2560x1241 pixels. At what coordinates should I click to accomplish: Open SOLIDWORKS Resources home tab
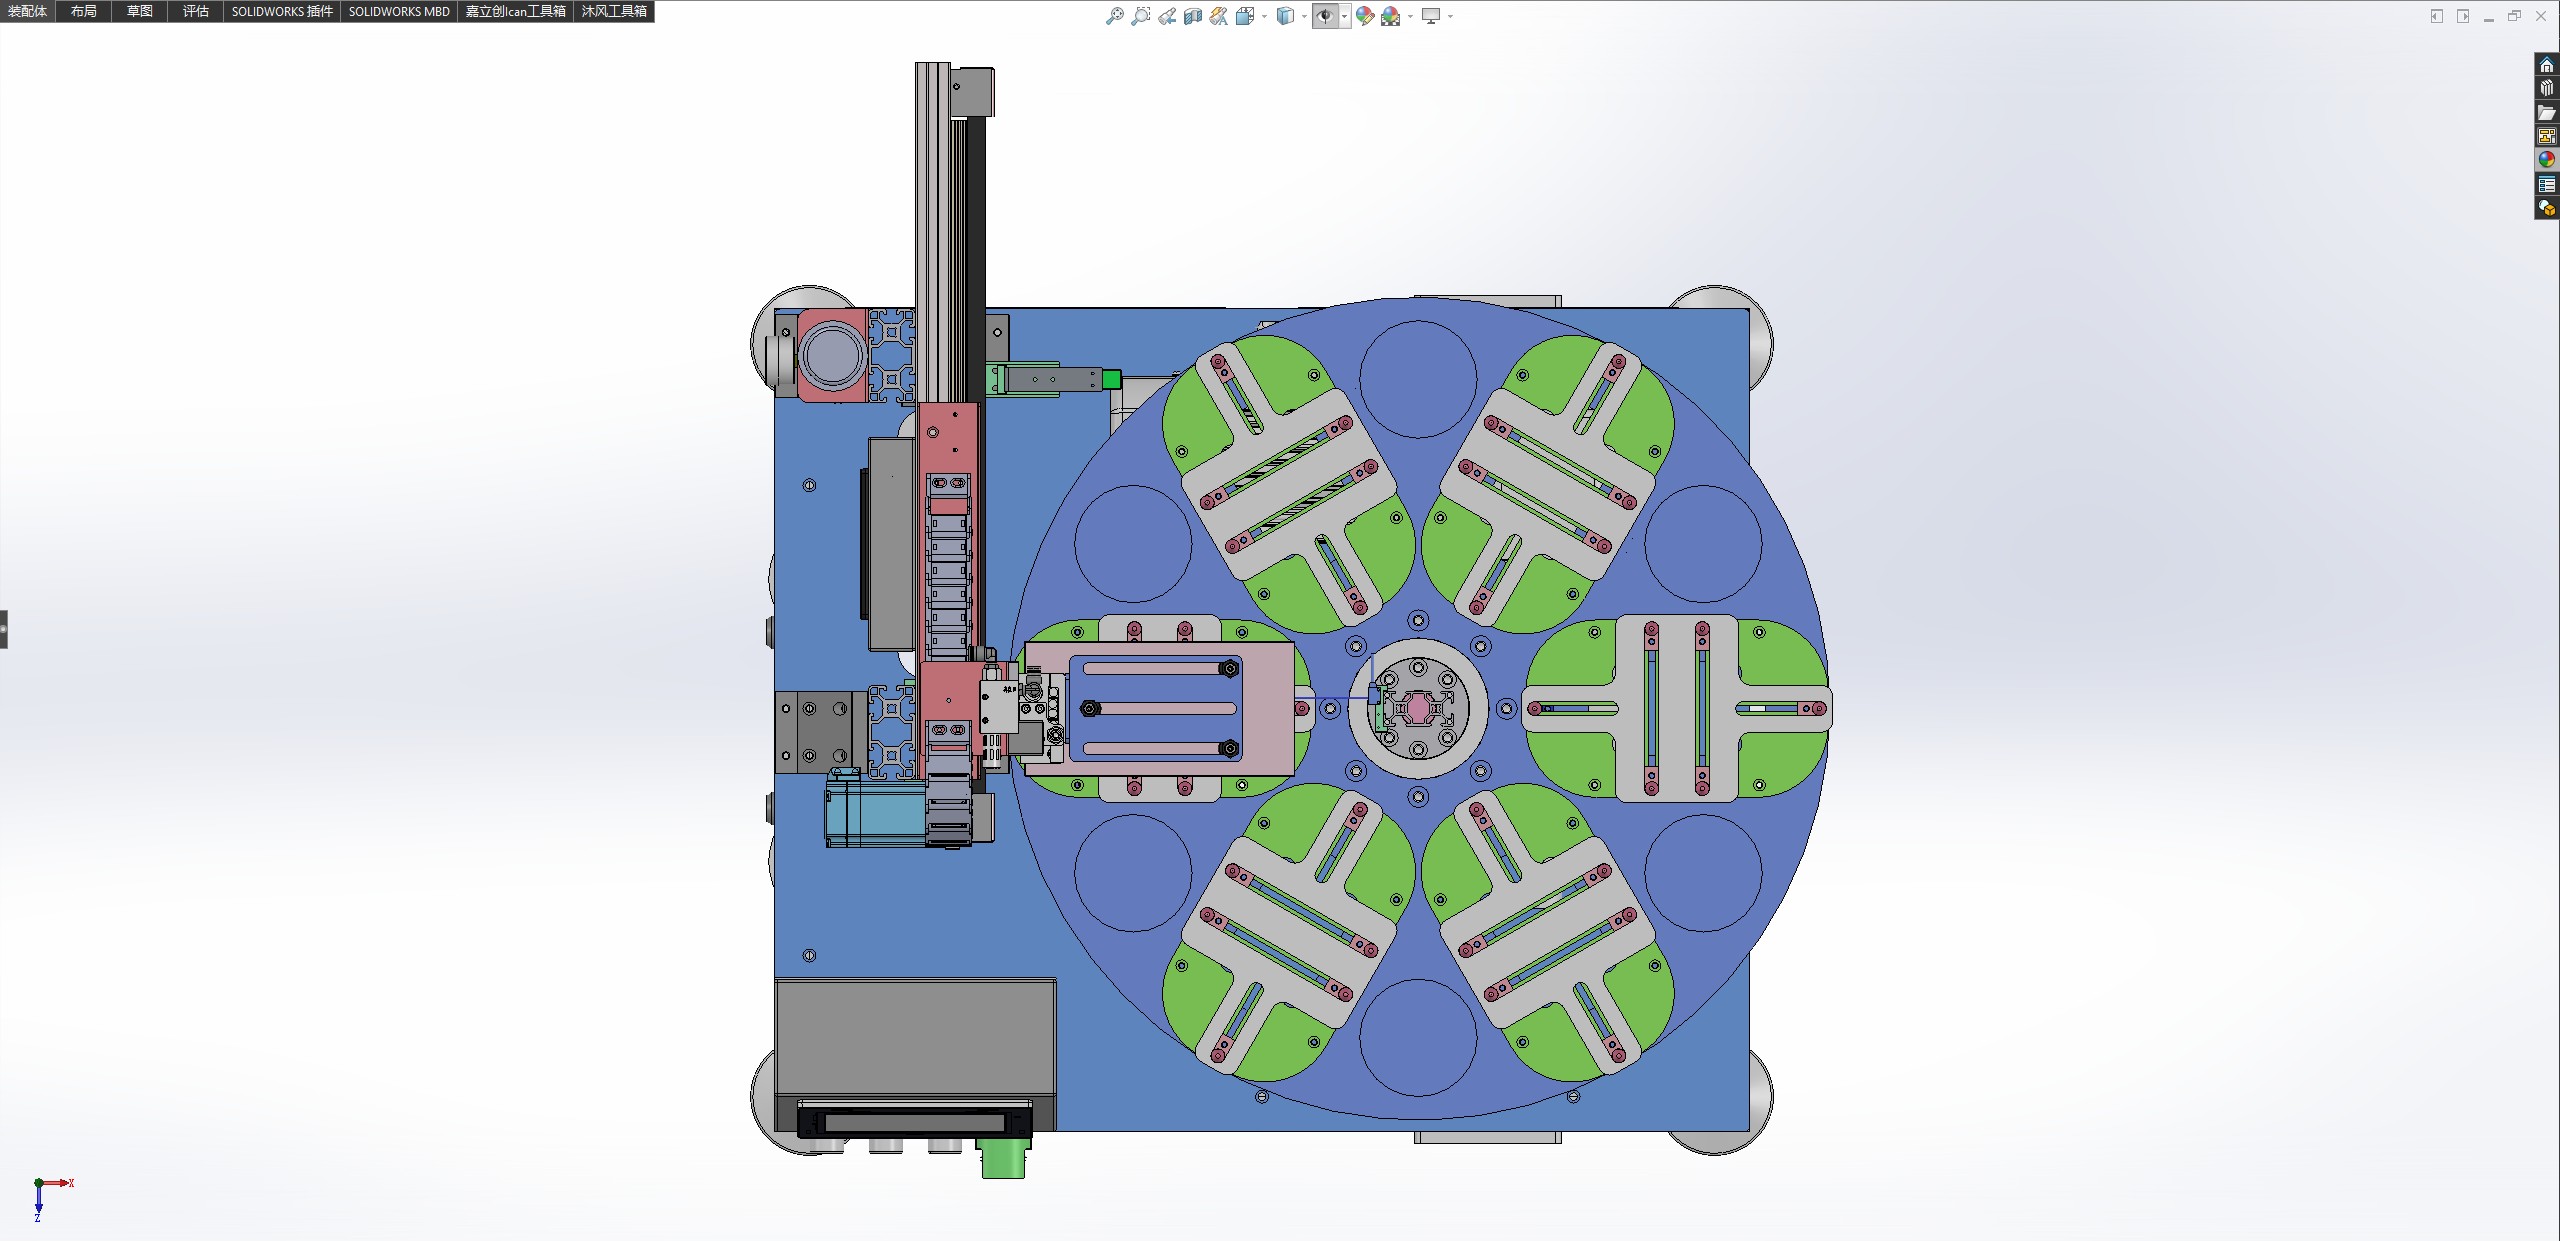click(2546, 65)
